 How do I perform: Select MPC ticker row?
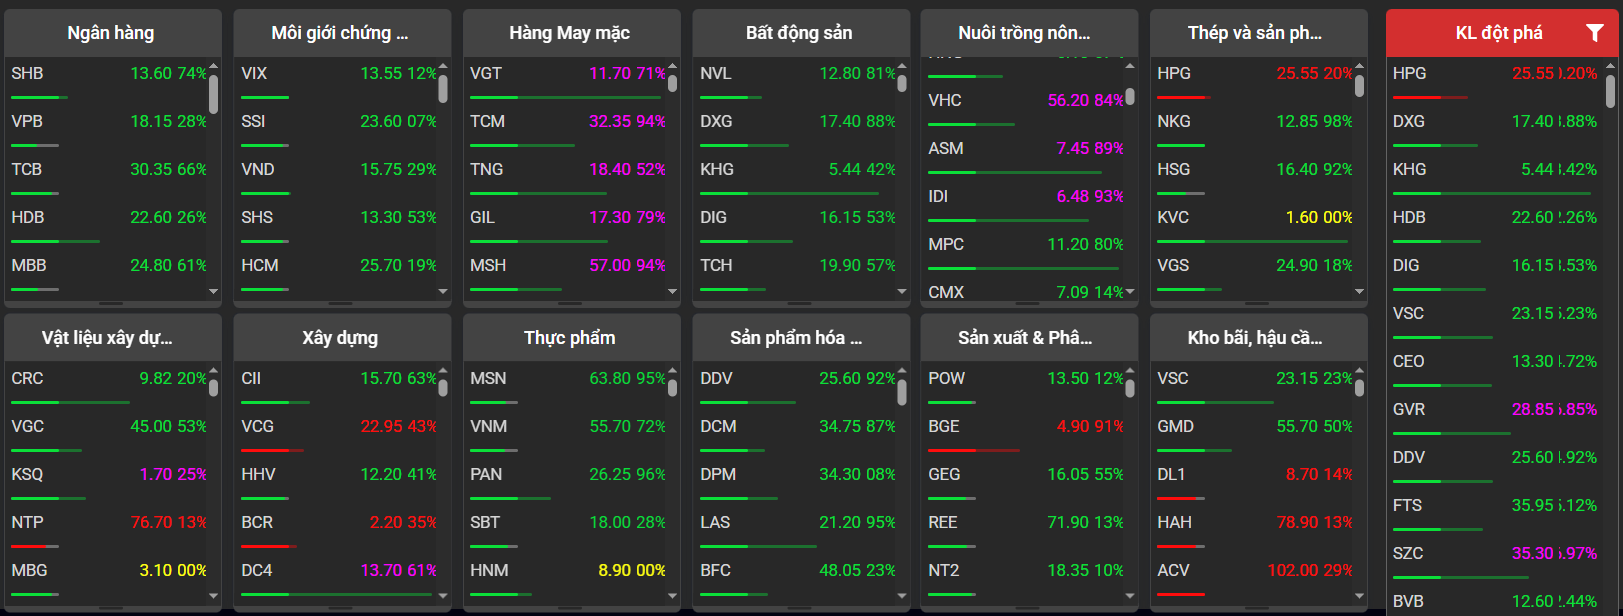[1025, 251]
